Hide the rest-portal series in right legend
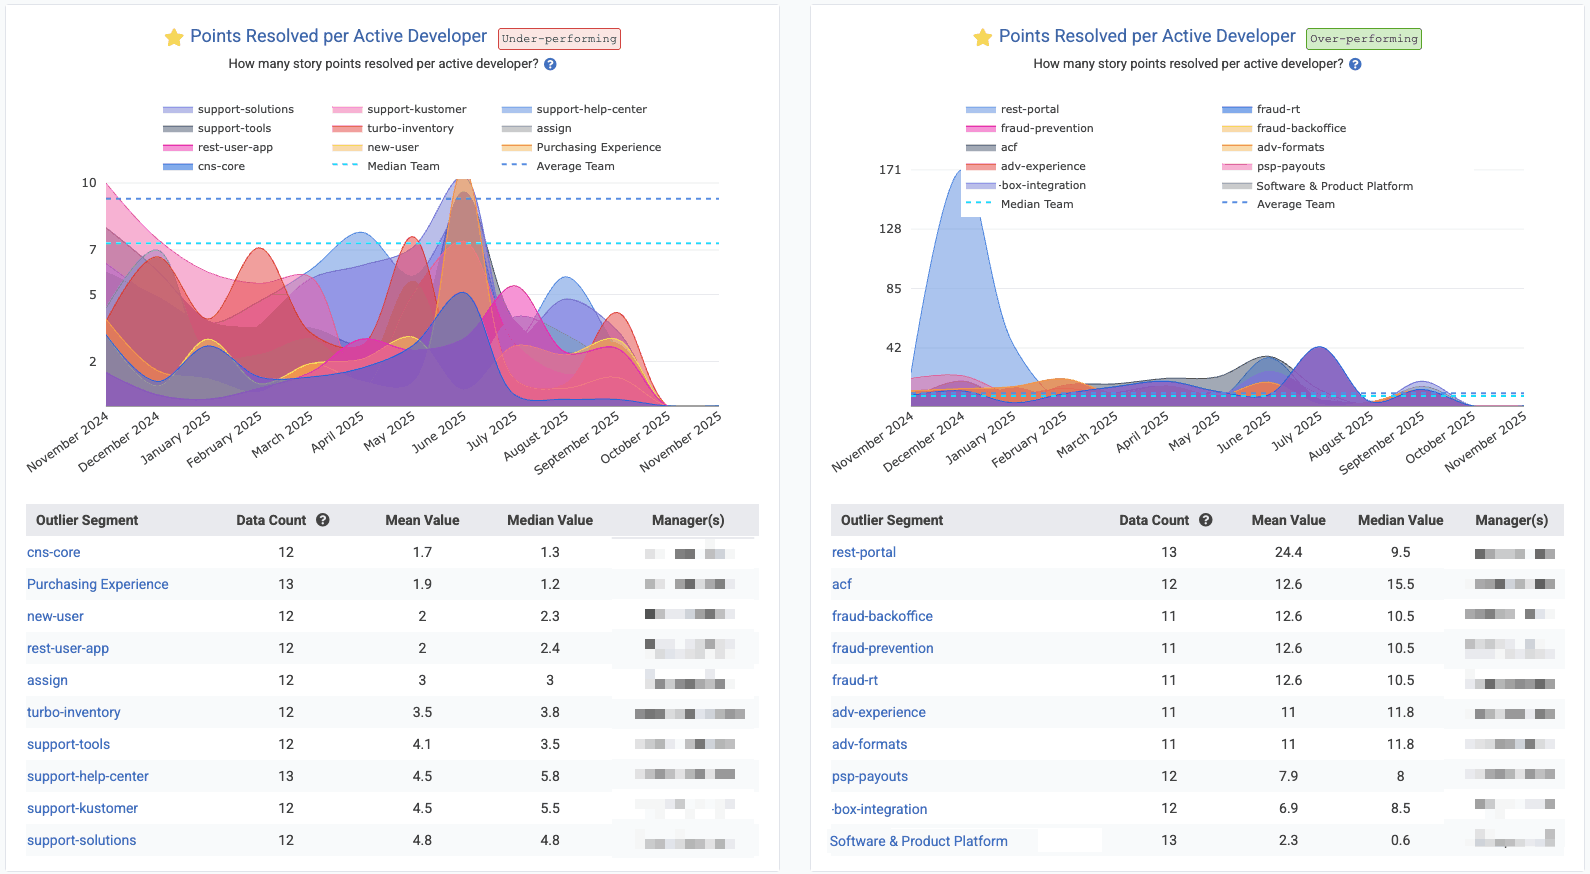Image resolution: width=1590 pixels, height=874 pixels. click(1029, 109)
